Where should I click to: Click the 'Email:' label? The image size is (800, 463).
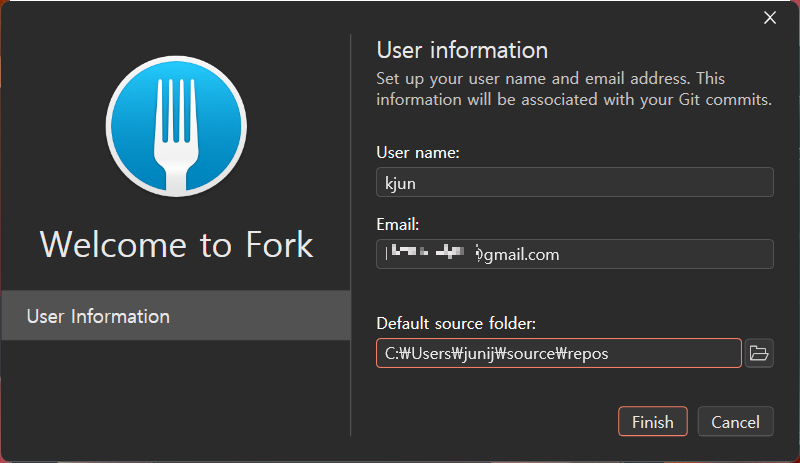click(x=397, y=225)
